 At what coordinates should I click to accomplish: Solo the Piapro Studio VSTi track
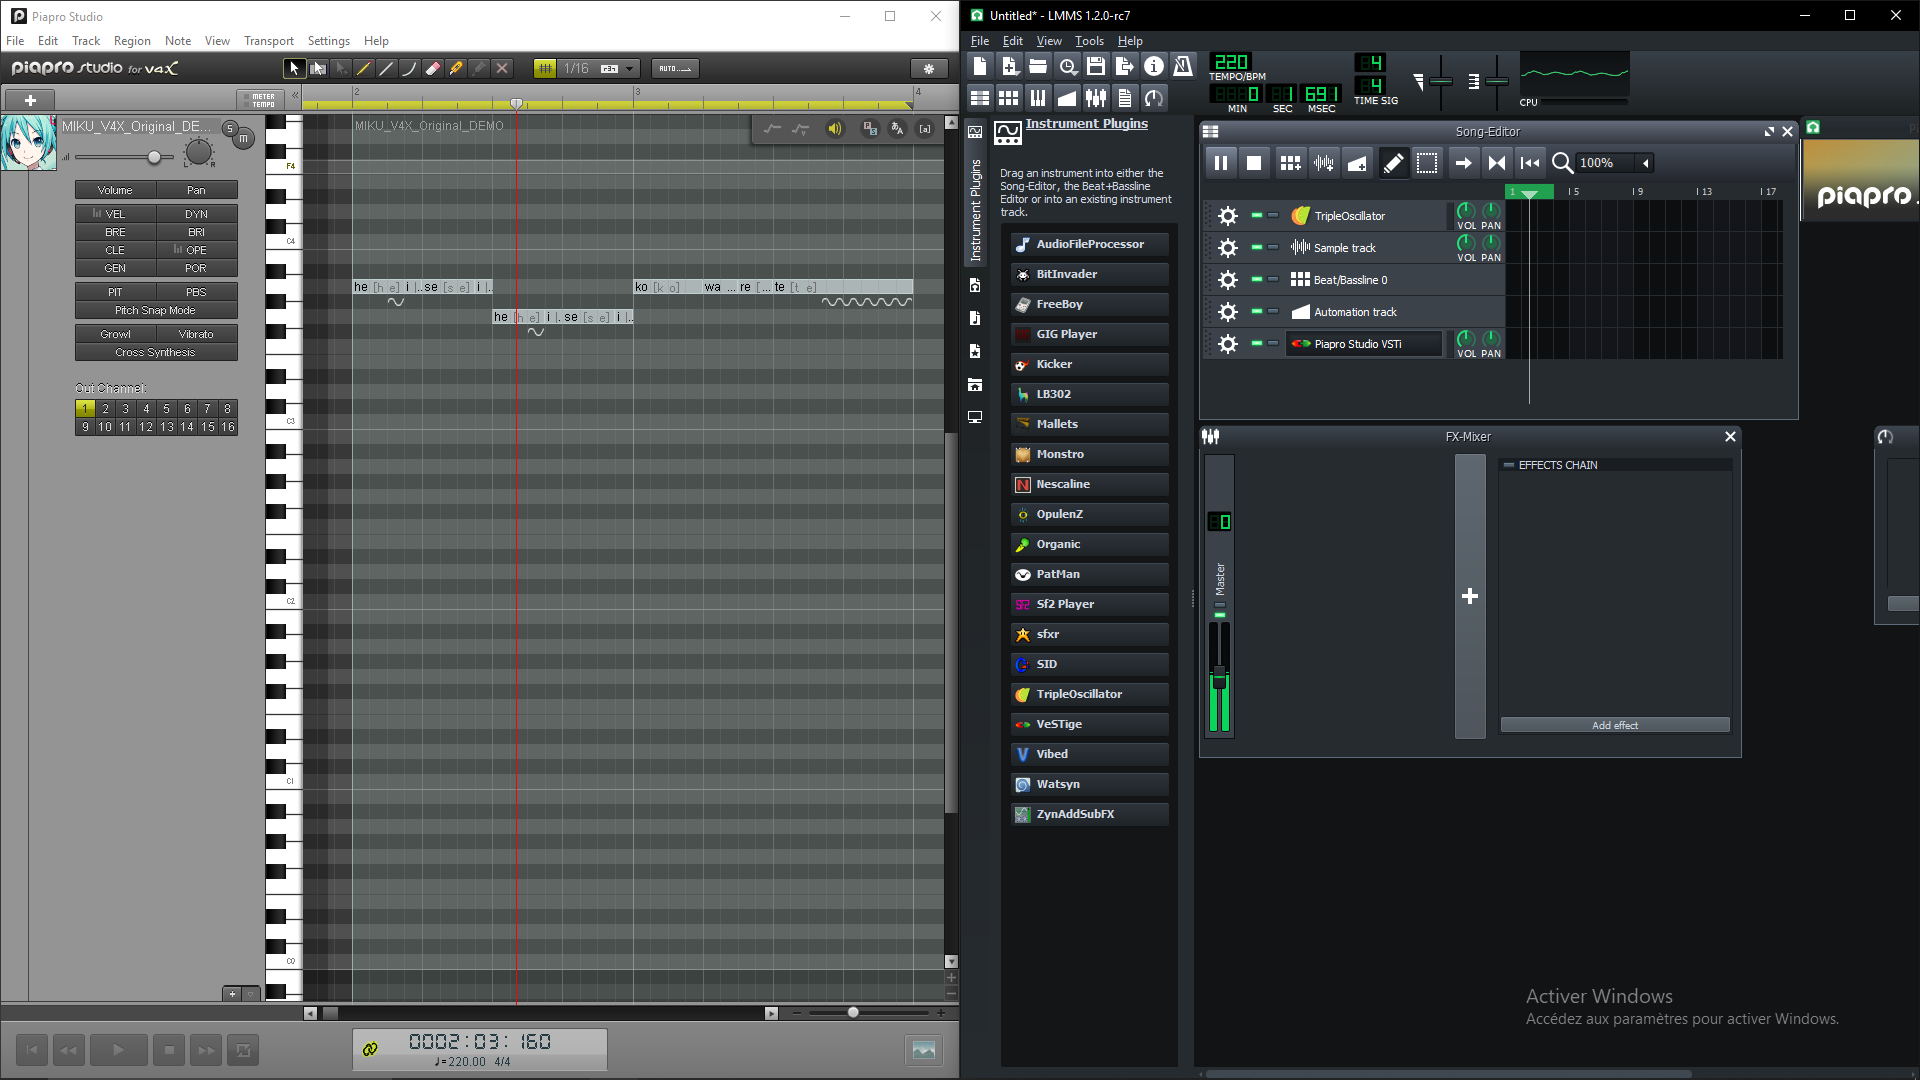1272,343
